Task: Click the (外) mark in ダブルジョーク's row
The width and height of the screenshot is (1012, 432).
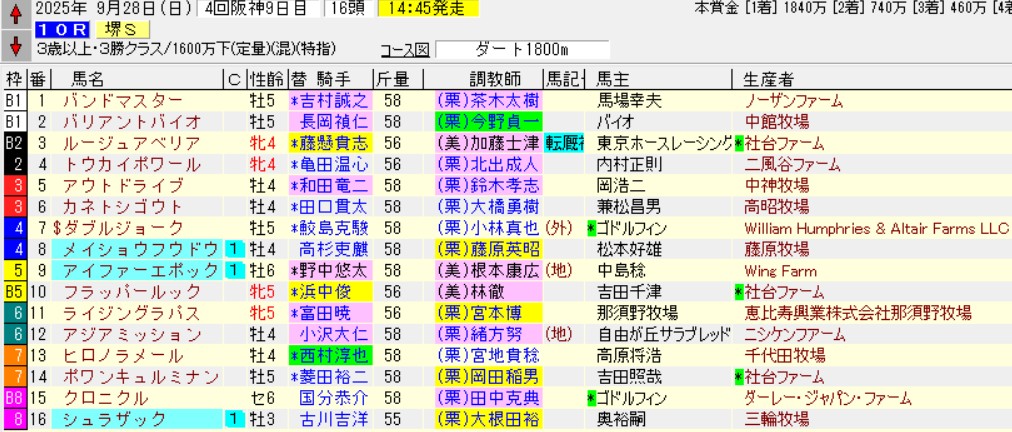Action: coord(561,228)
